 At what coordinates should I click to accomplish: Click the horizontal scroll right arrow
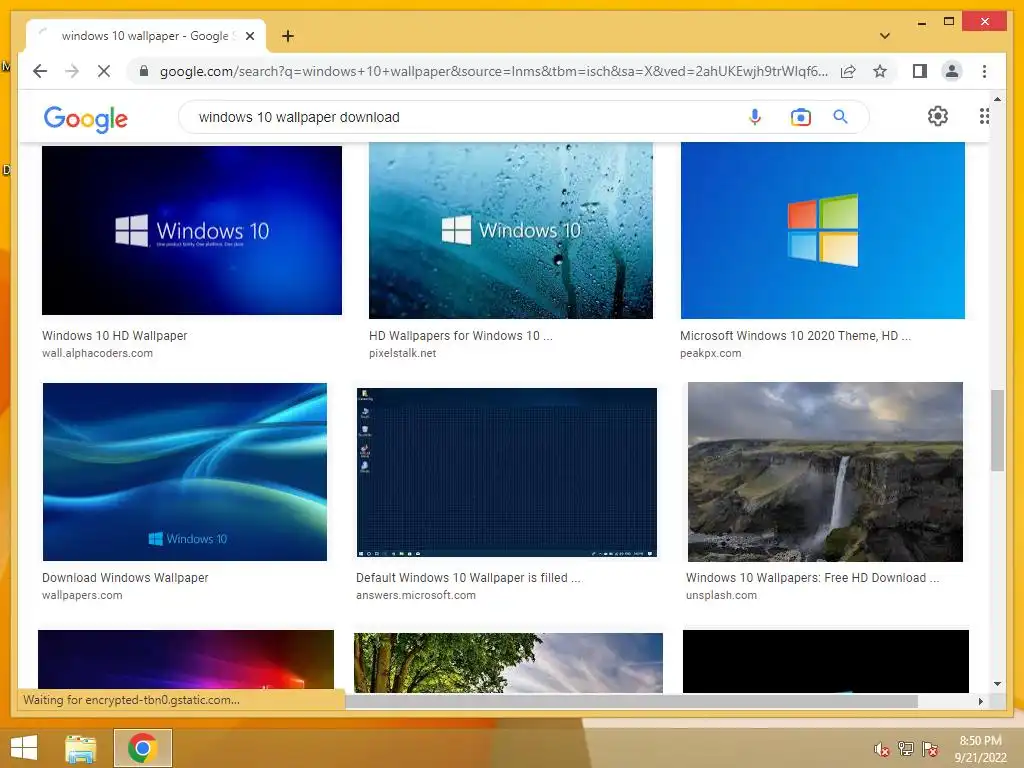pos(981,701)
